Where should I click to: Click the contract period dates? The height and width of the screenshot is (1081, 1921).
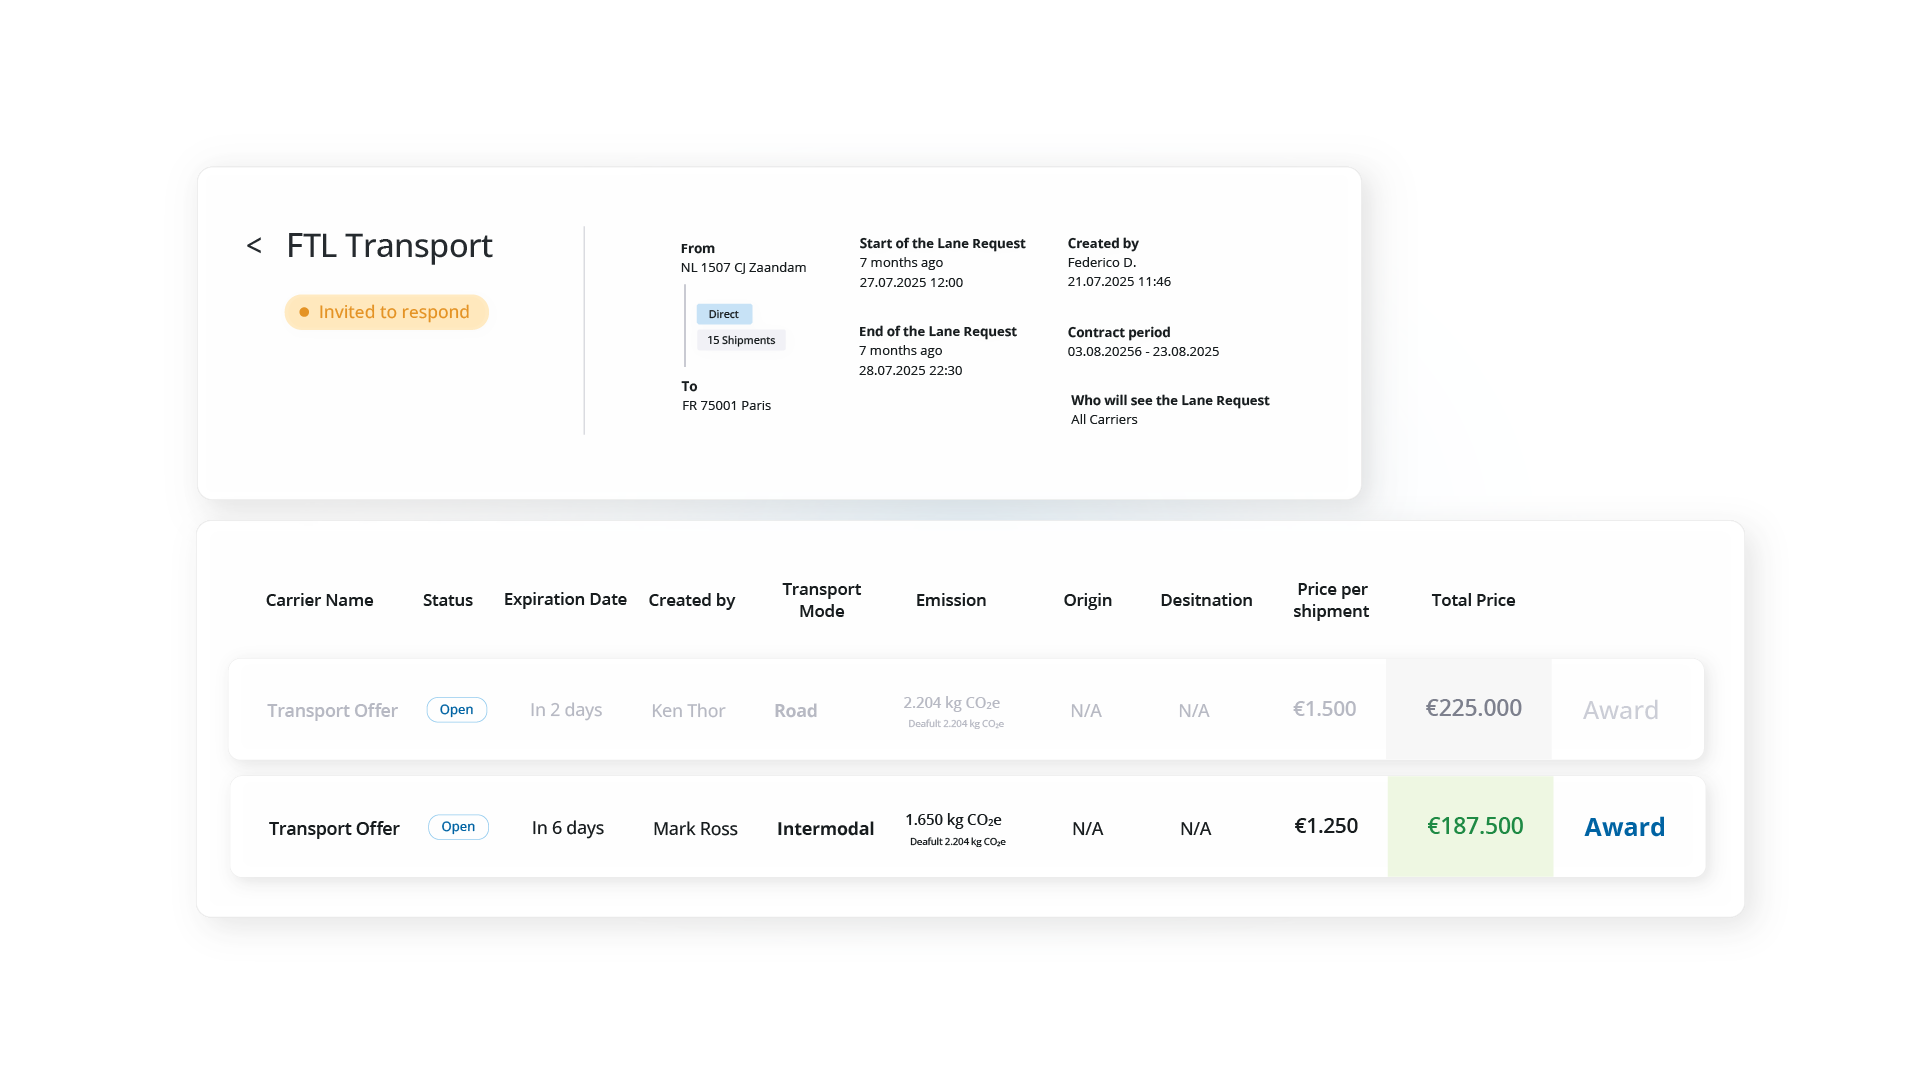coord(1143,351)
